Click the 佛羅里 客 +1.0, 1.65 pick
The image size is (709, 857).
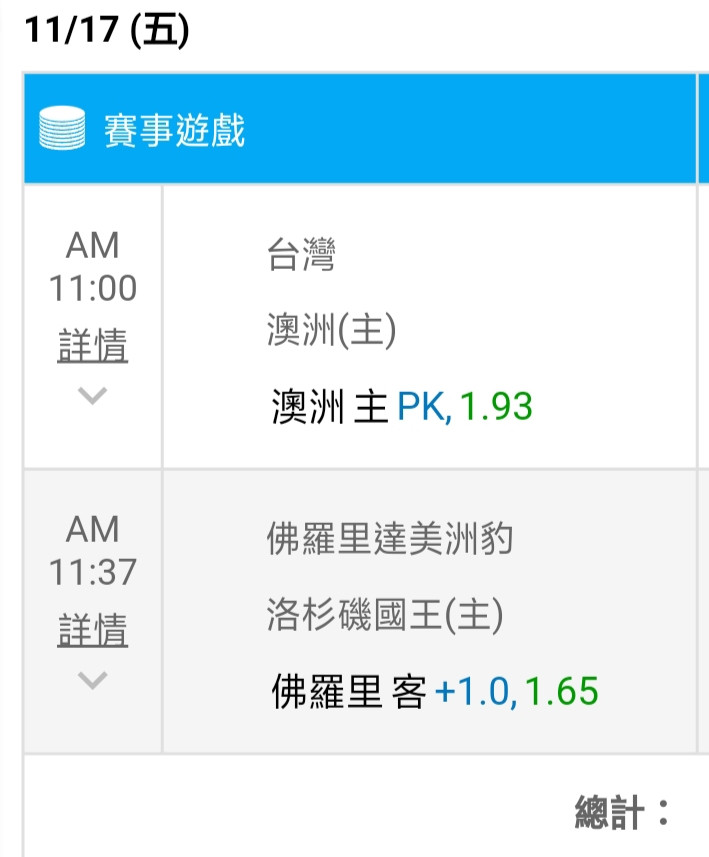[435, 691]
